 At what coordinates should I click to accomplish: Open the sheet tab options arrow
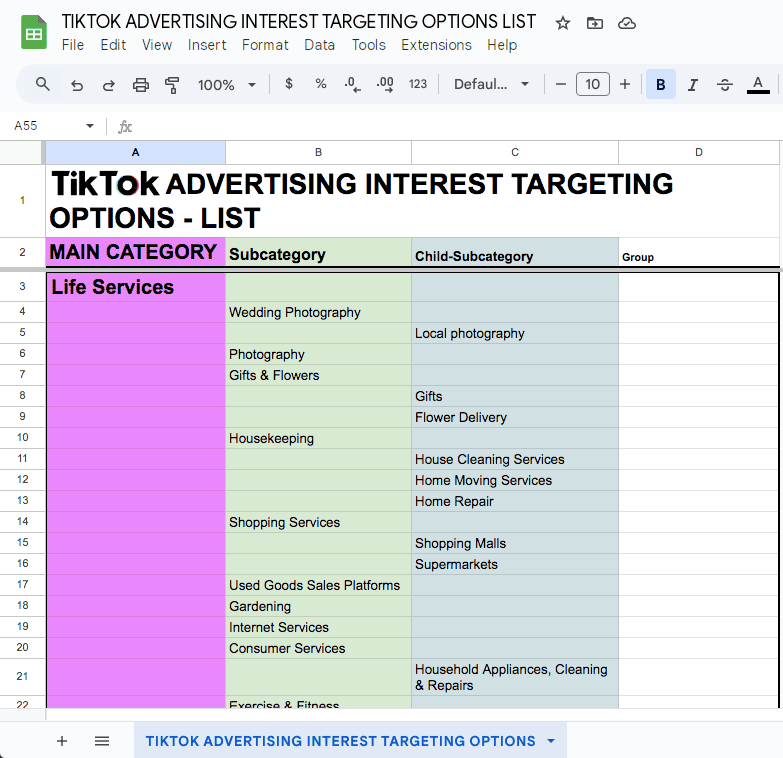551,741
